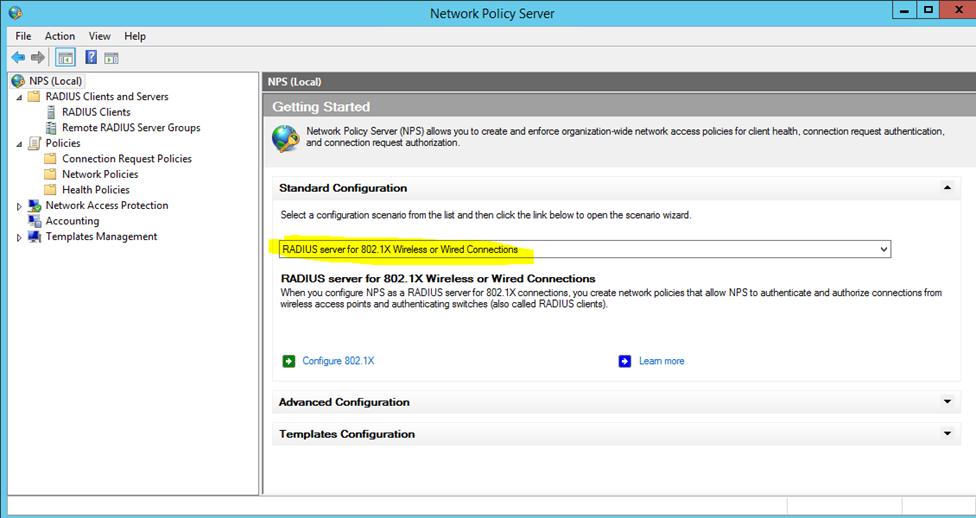The image size is (976, 518).
Task: Open the View menu
Action: coord(99,36)
